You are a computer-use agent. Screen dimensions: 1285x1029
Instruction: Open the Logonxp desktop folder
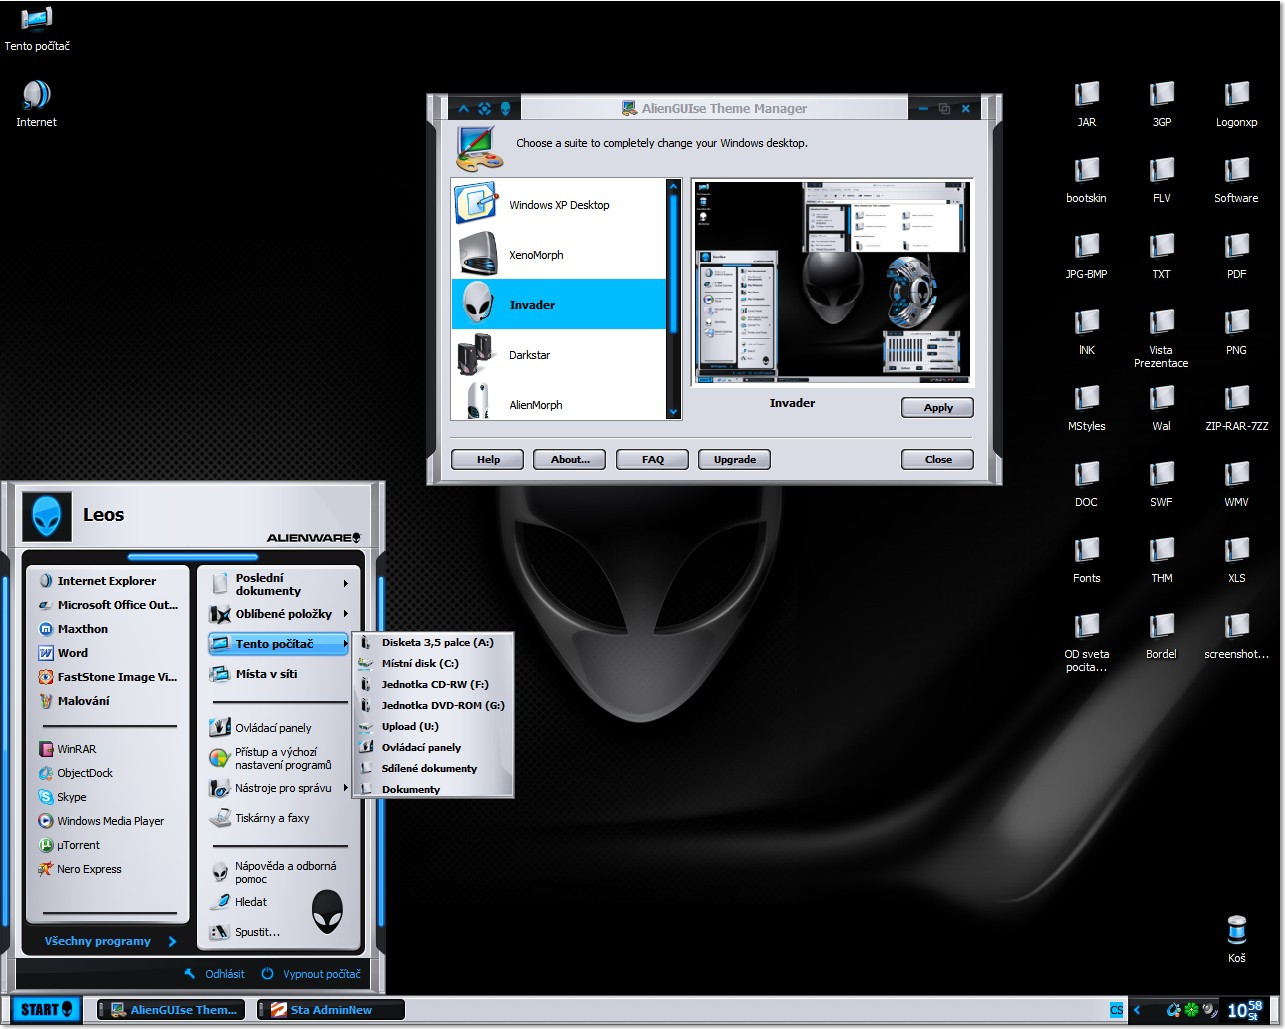[x=1237, y=104]
